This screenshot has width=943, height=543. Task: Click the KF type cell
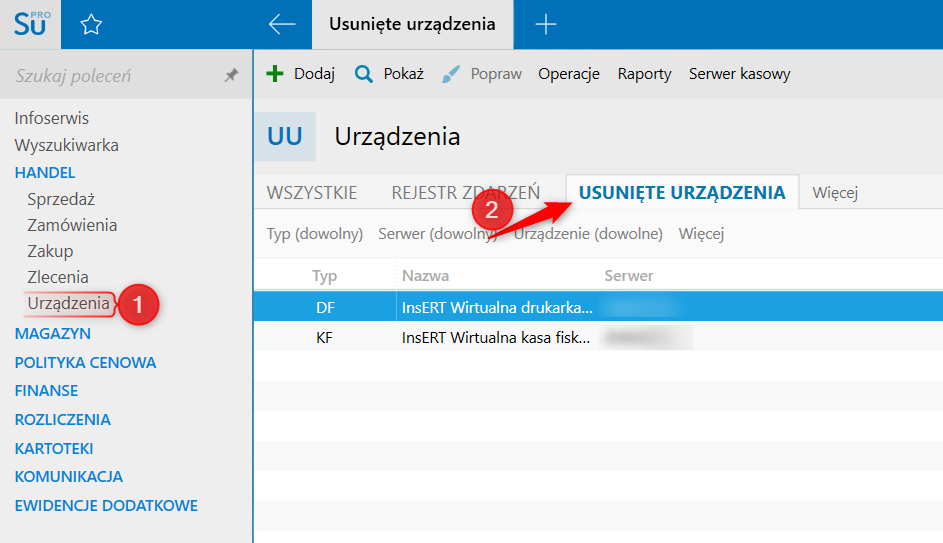click(x=324, y=337)
